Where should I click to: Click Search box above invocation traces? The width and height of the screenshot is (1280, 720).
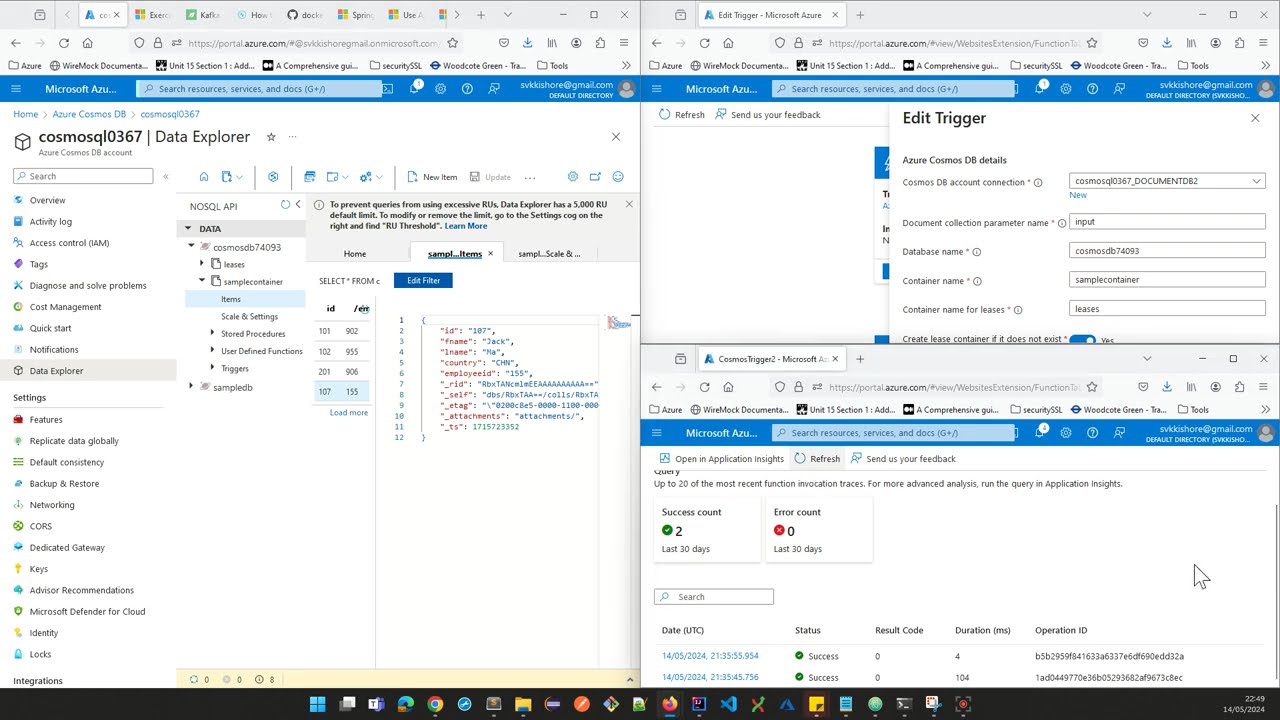714,597
